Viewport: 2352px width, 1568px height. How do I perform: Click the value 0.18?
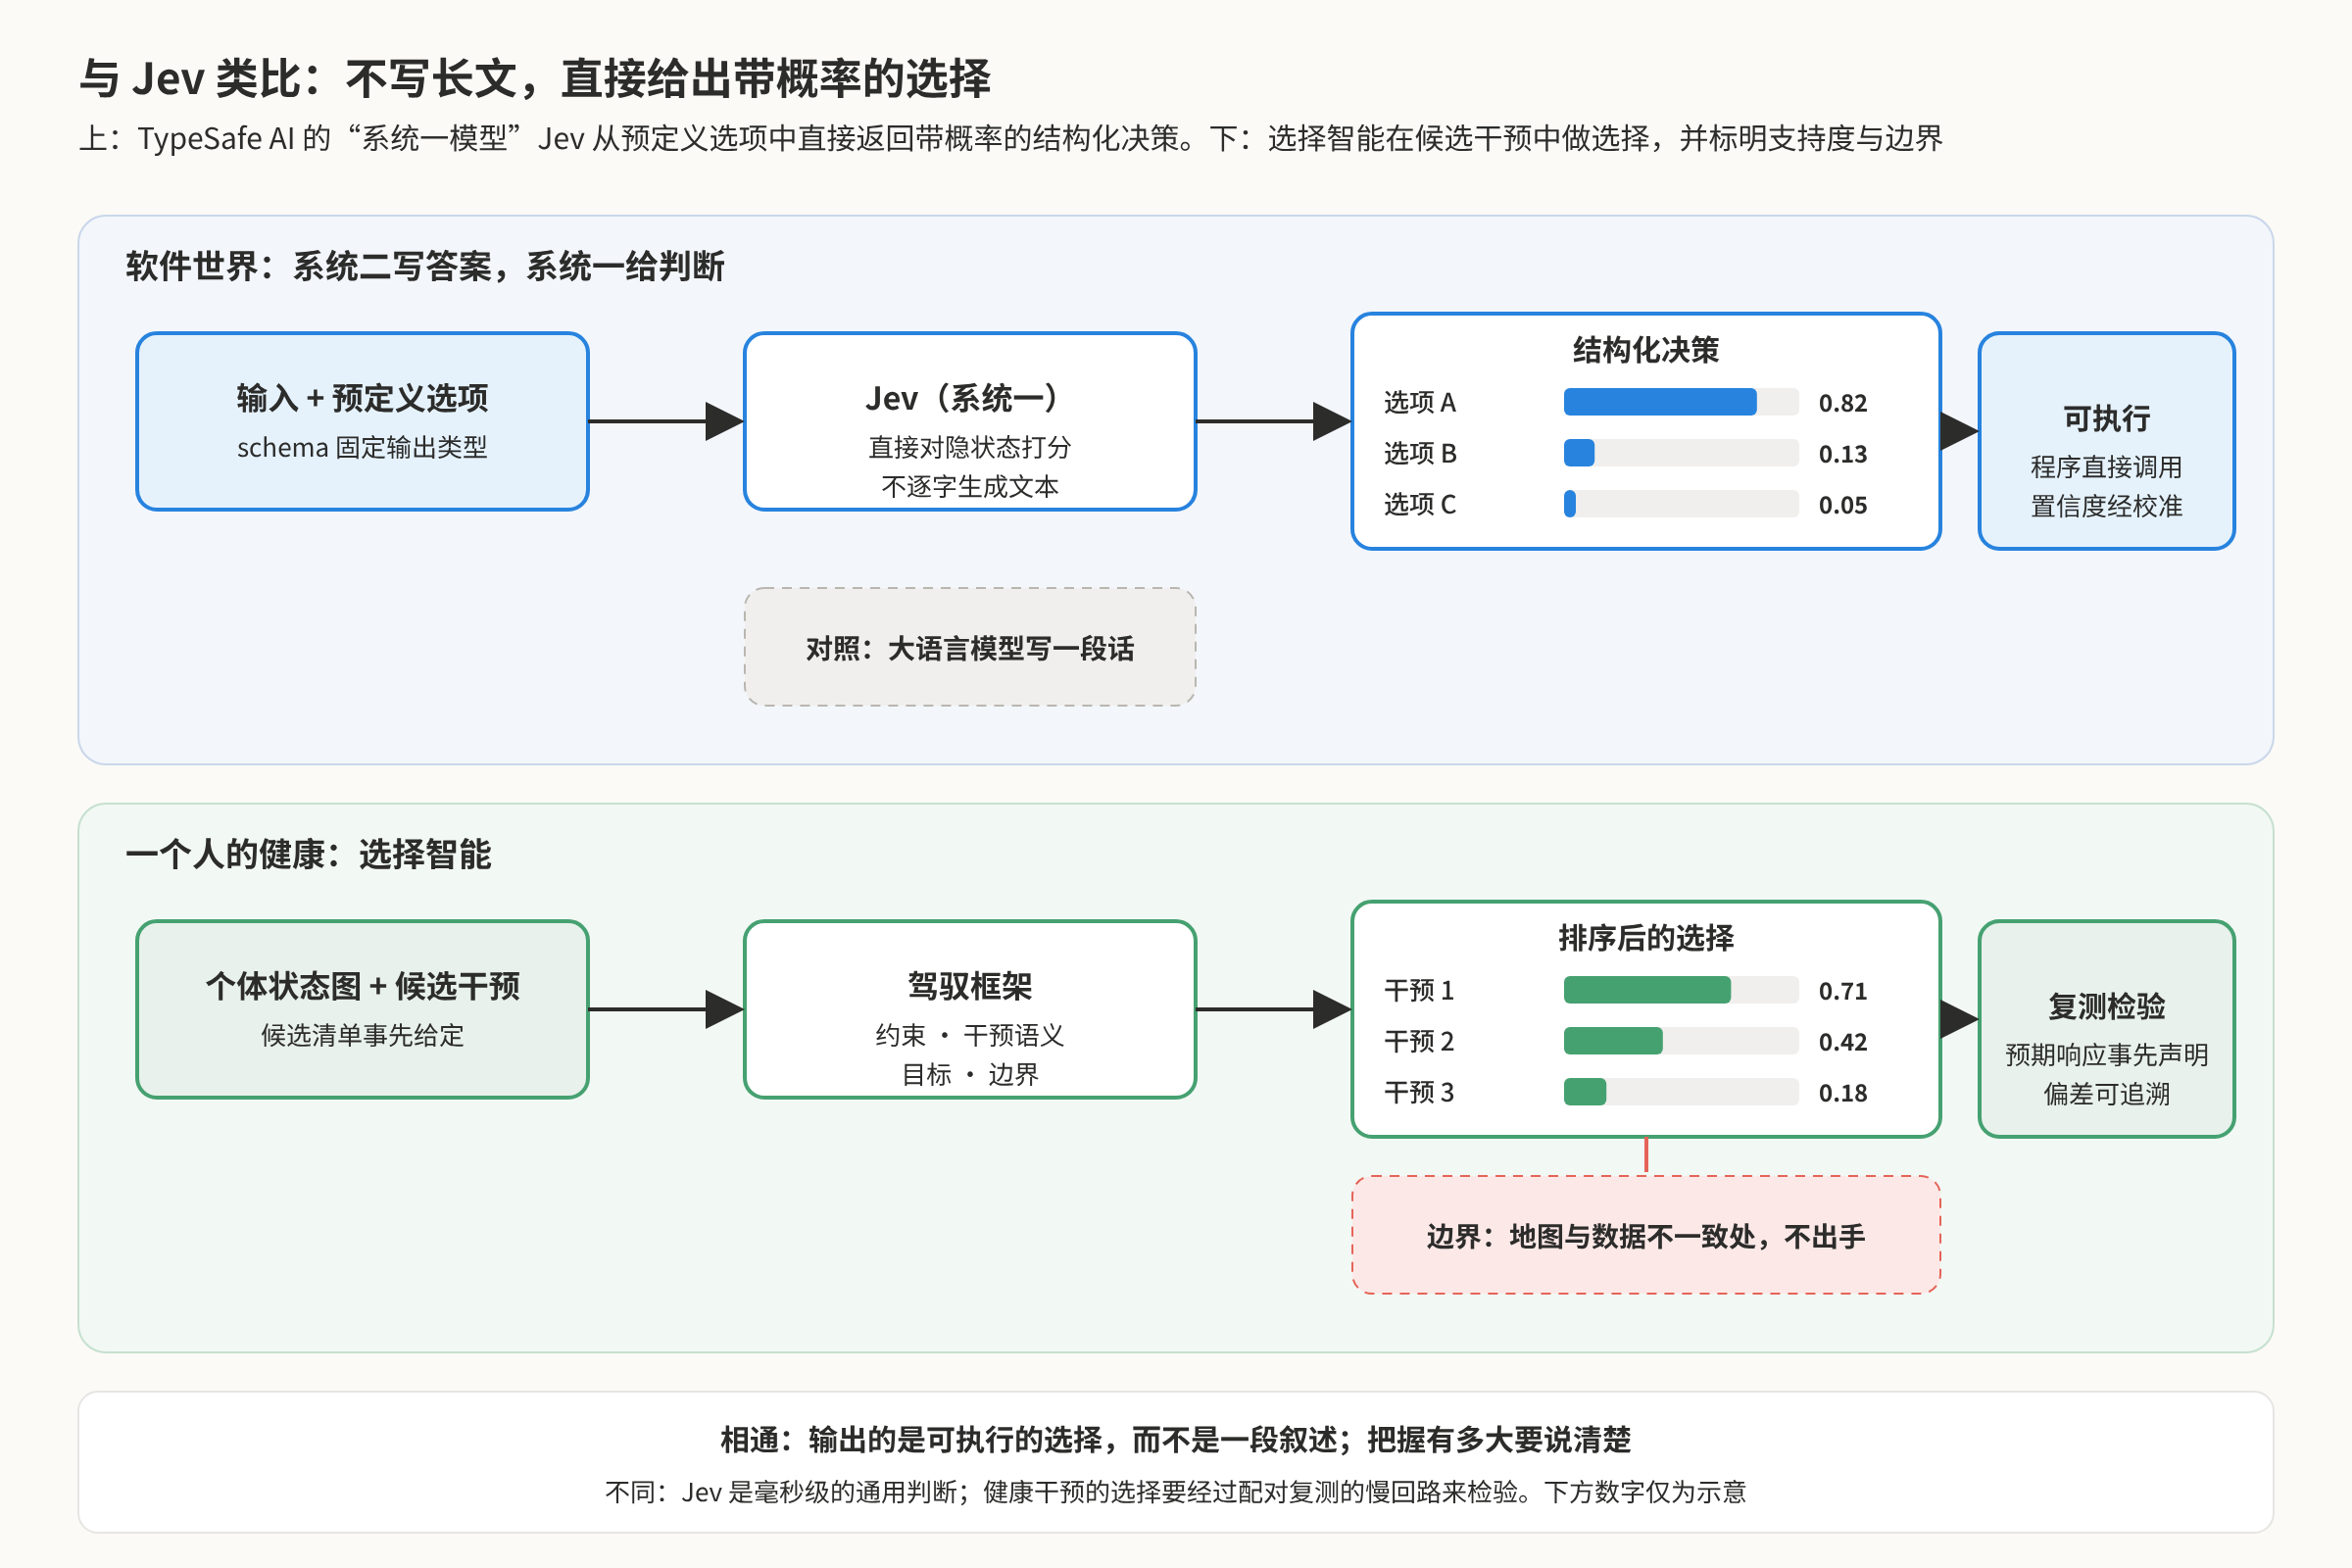tap(1843, 1093)
